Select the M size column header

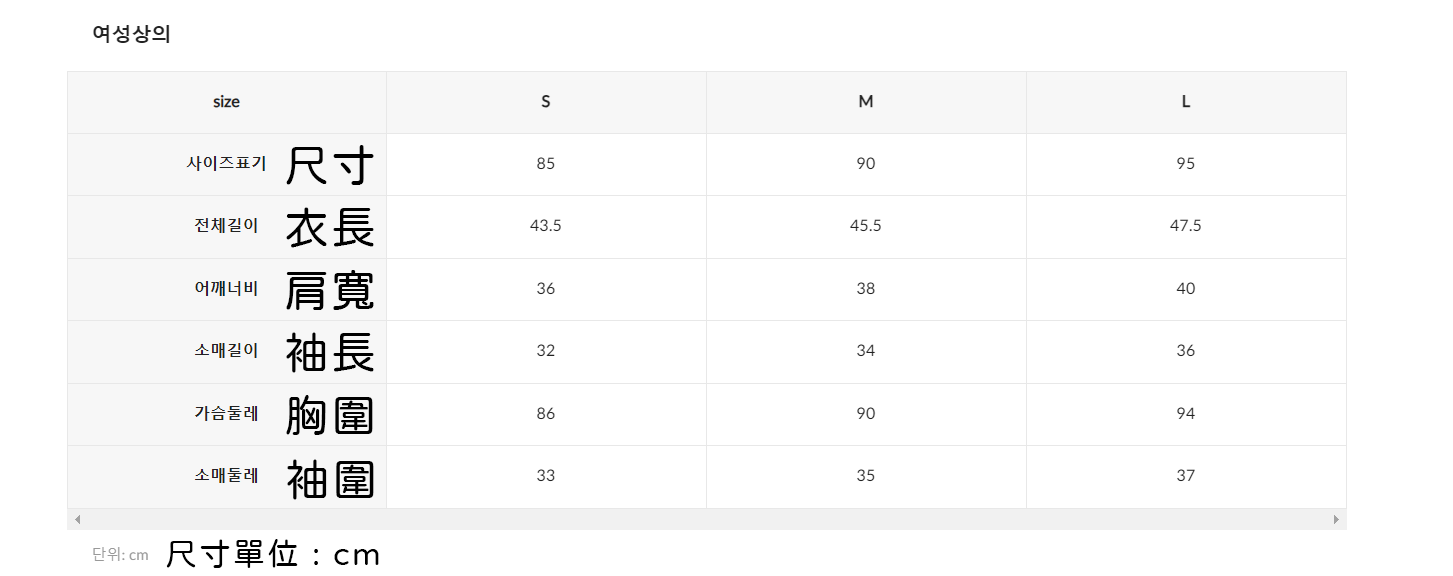tap(866, 102)
